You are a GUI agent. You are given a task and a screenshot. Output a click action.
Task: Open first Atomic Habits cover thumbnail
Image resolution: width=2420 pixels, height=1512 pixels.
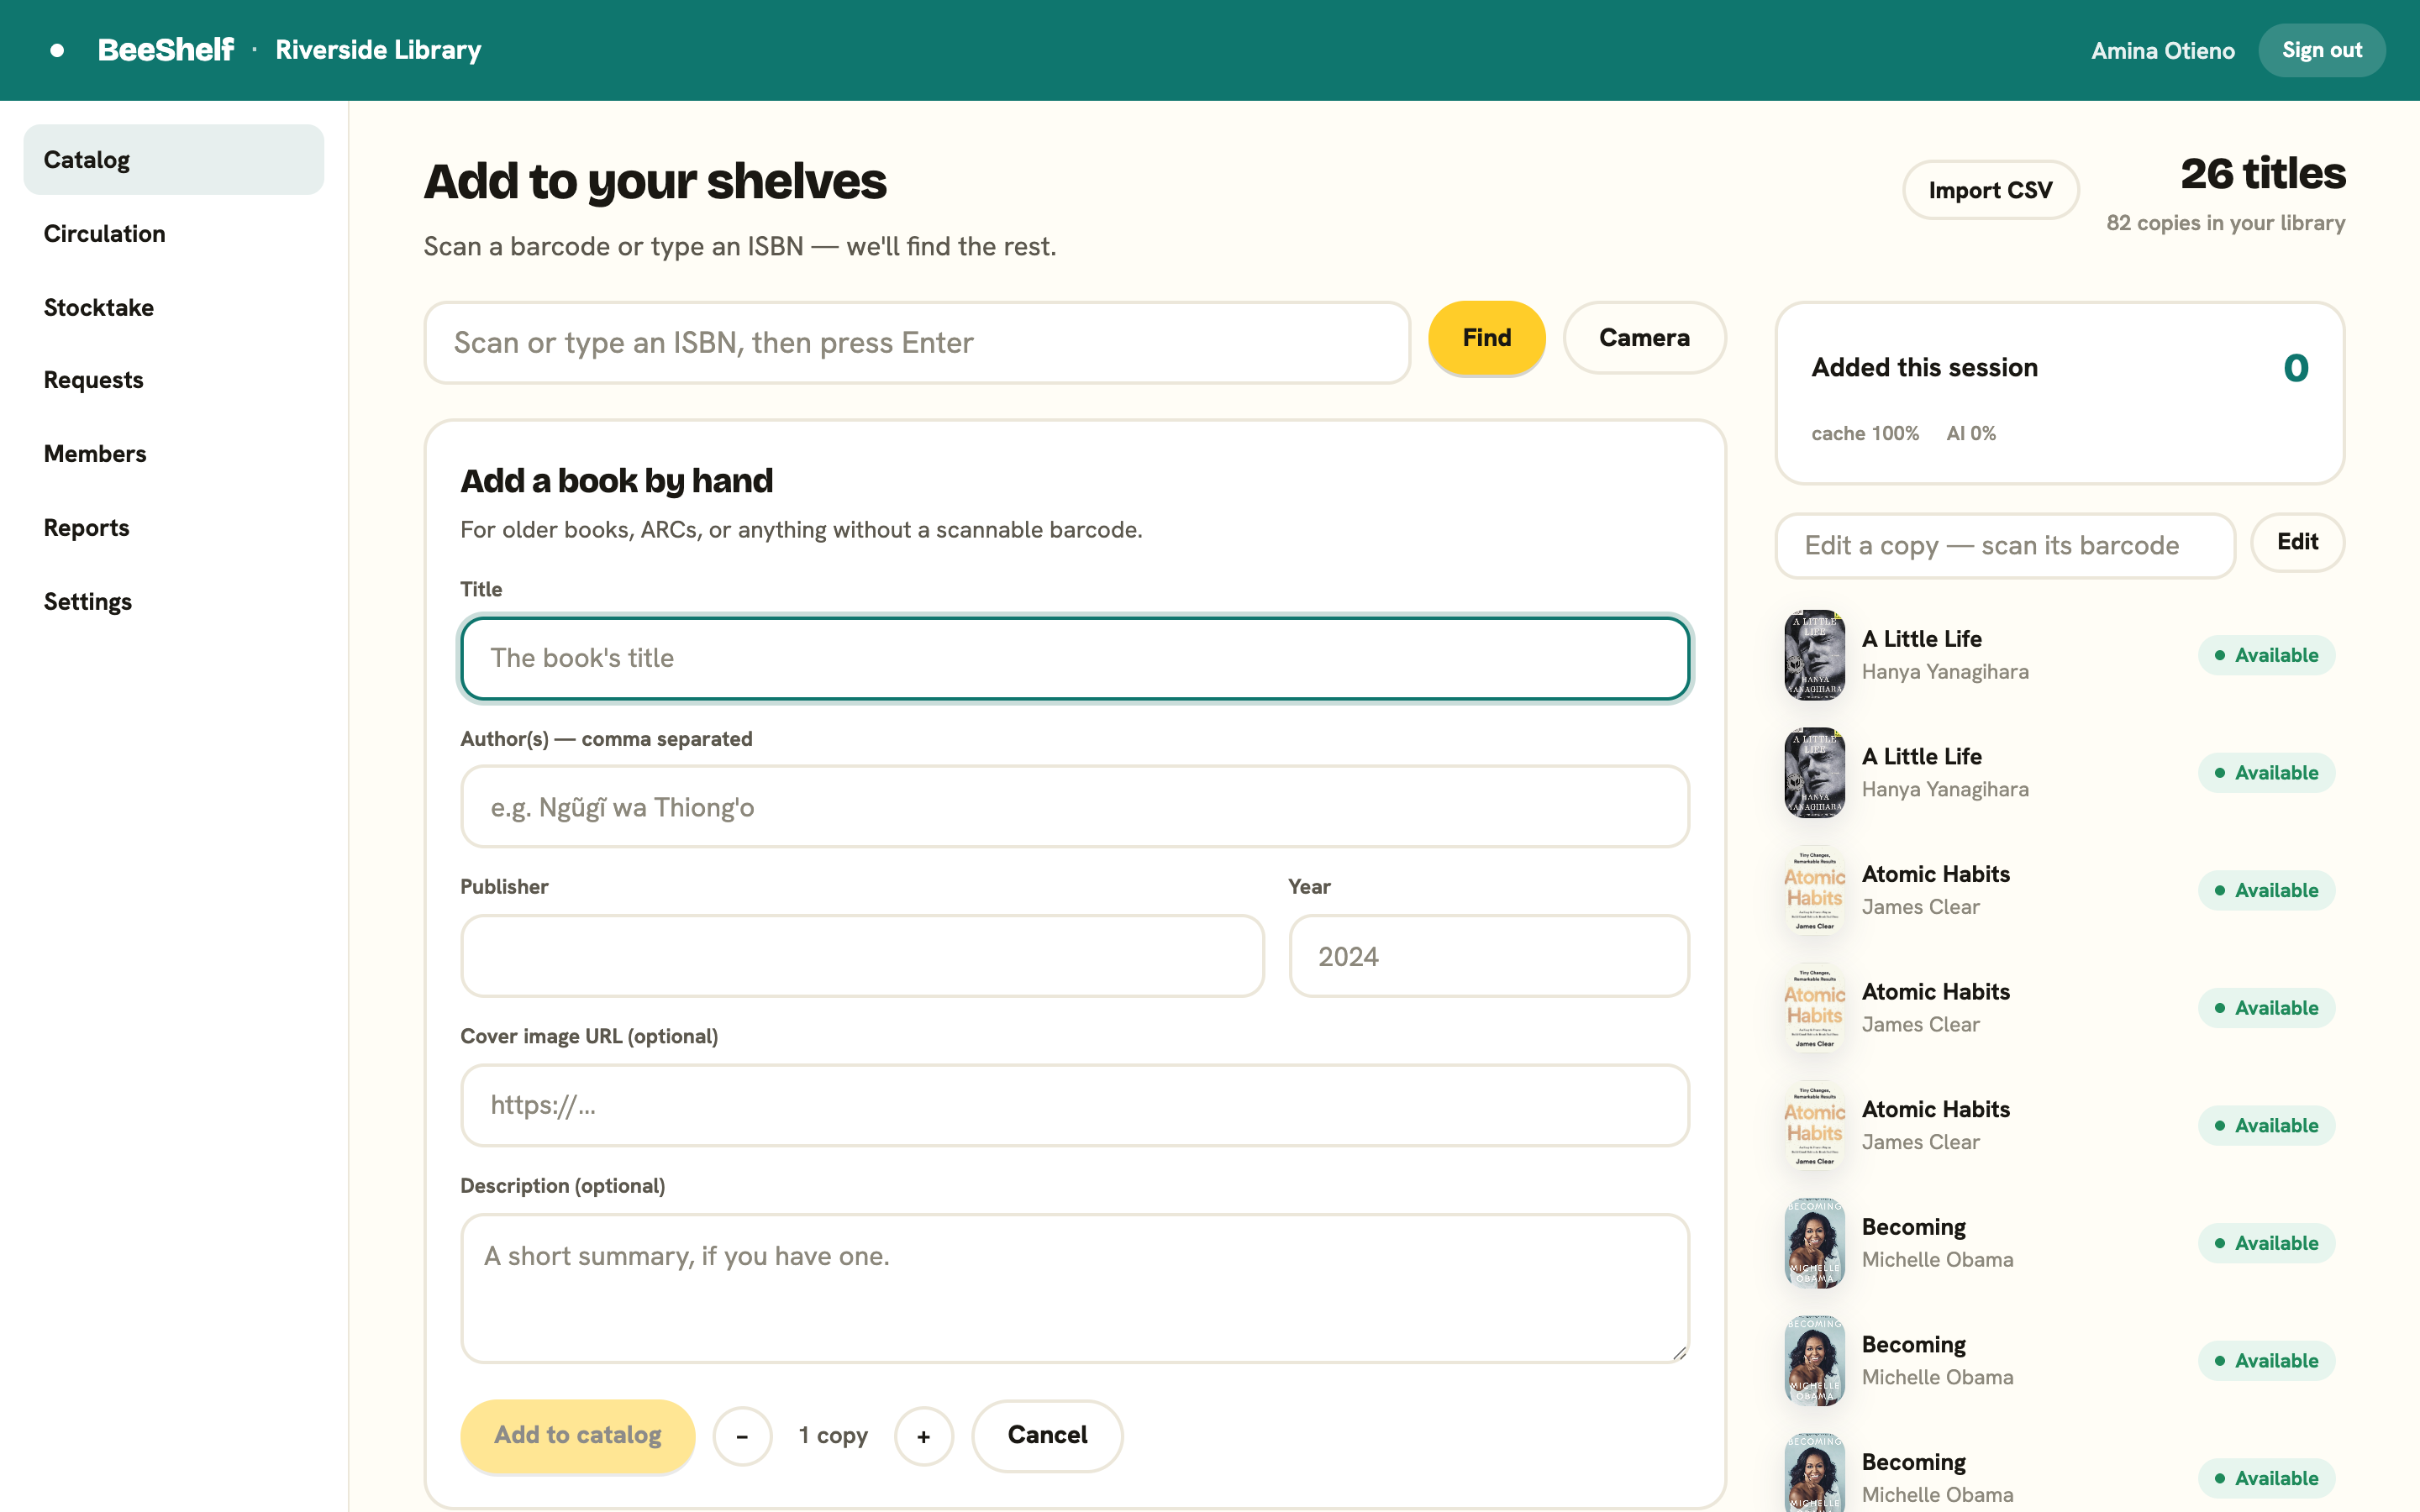1815,890
